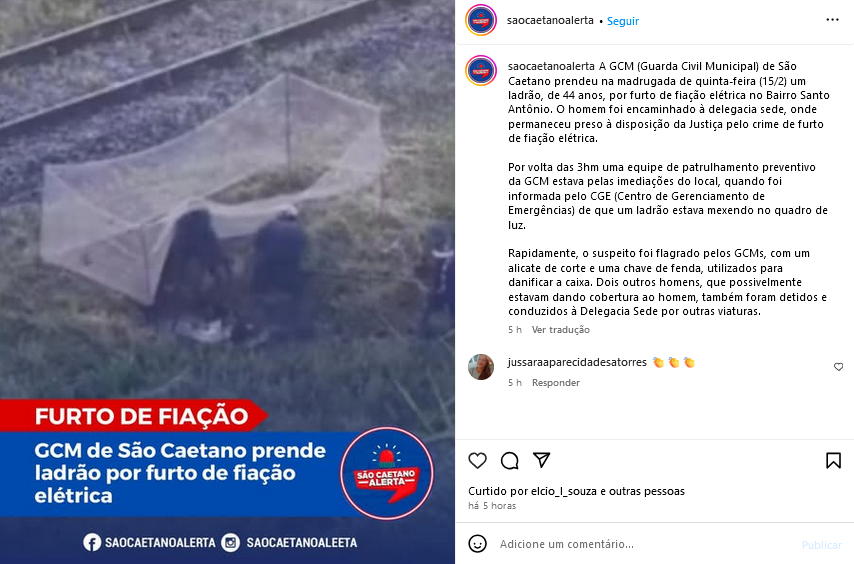Like the post with the heart icon
The image size is (854, 564).
coord(478,461)
